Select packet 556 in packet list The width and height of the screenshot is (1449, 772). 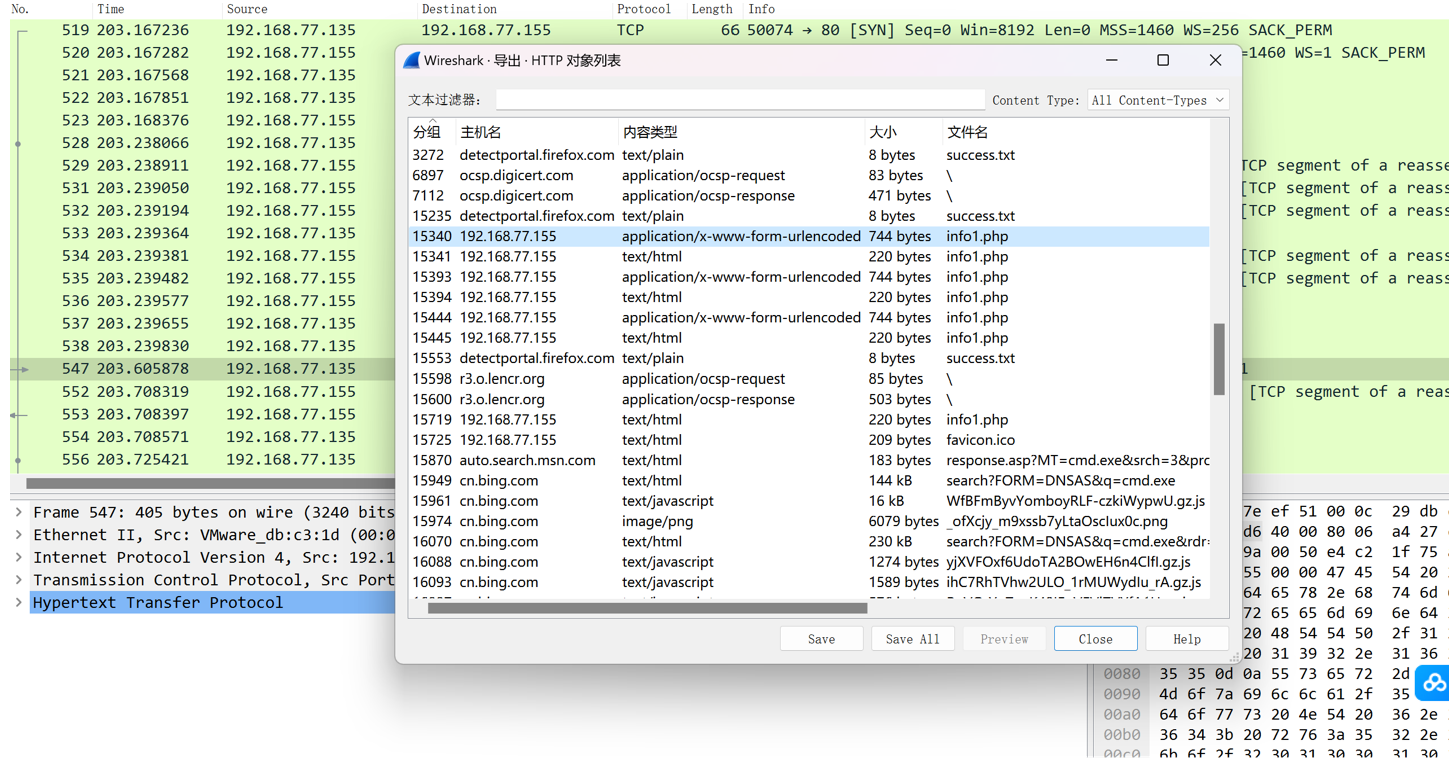(202, 460)
